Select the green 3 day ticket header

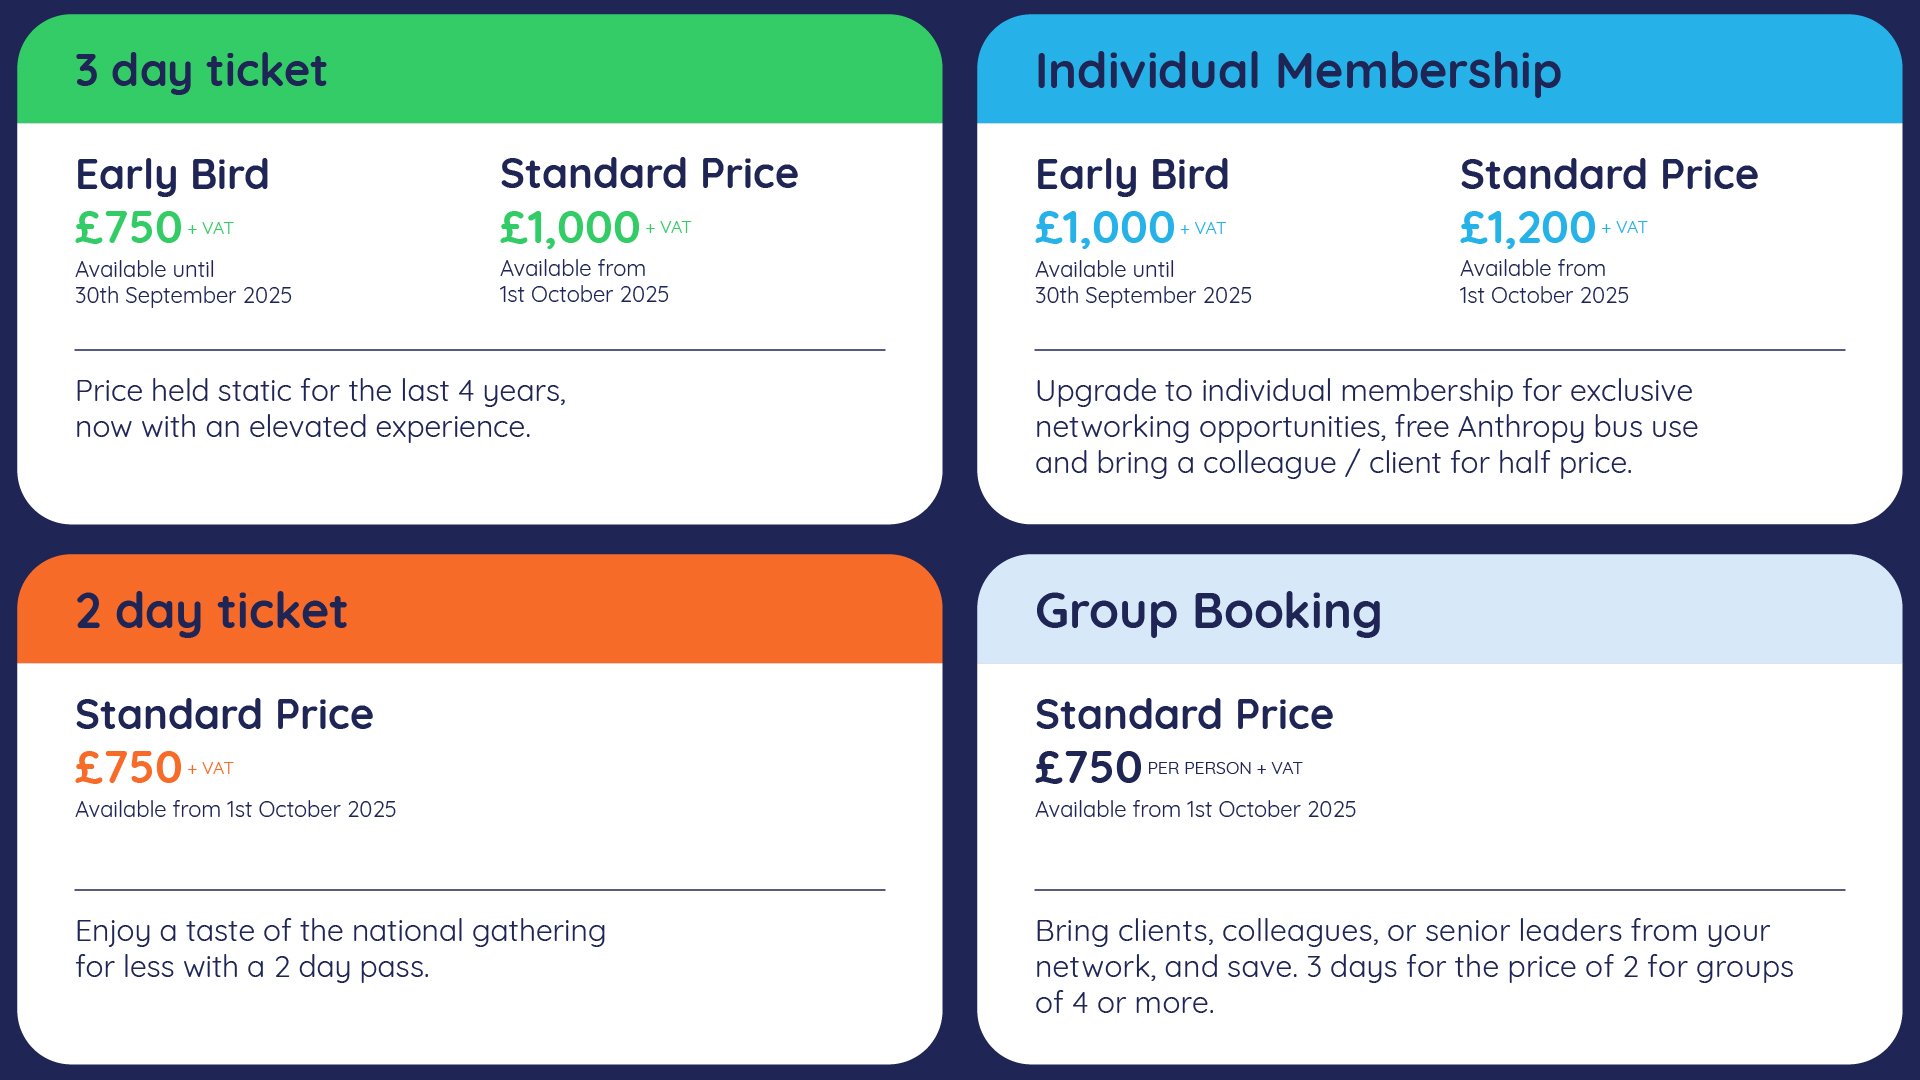pyautogui.click(x=480, y=69)
